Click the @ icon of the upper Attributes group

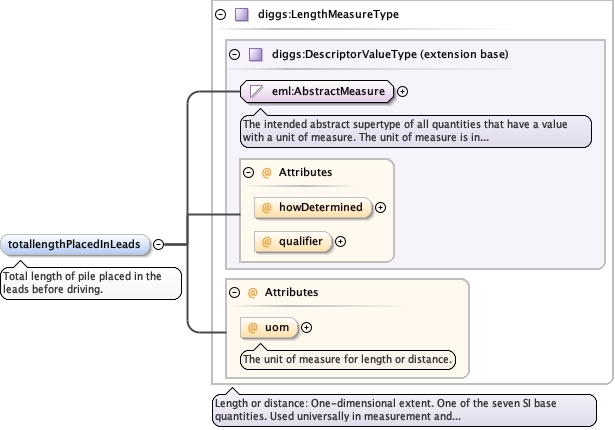click(267, 172)
